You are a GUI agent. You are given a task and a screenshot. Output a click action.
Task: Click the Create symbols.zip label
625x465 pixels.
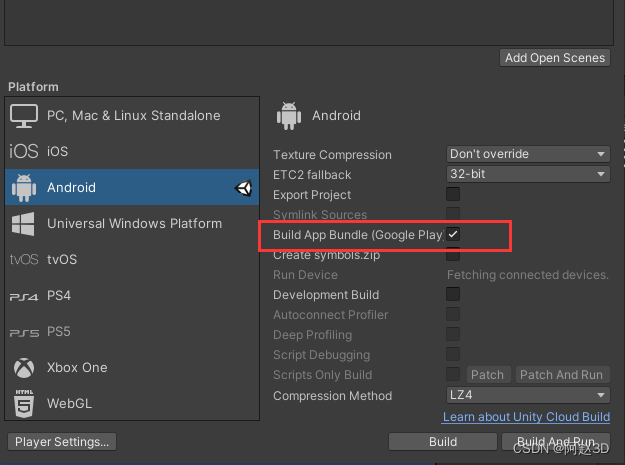pos(326,255)
